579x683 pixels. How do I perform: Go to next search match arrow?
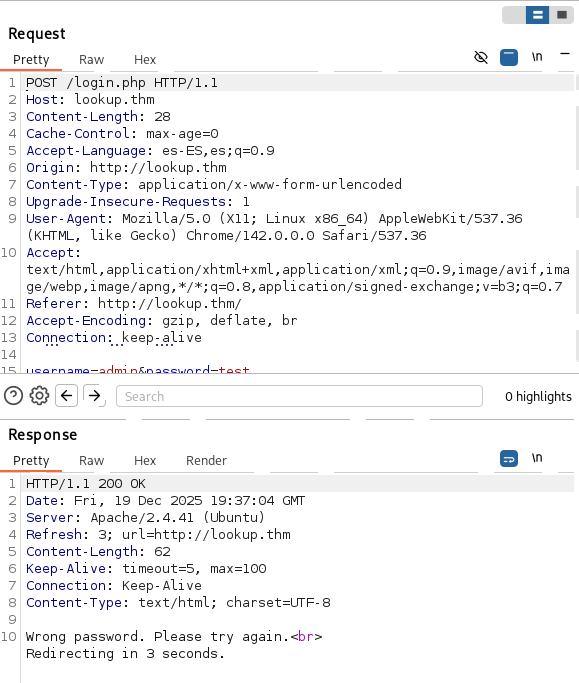94,396
